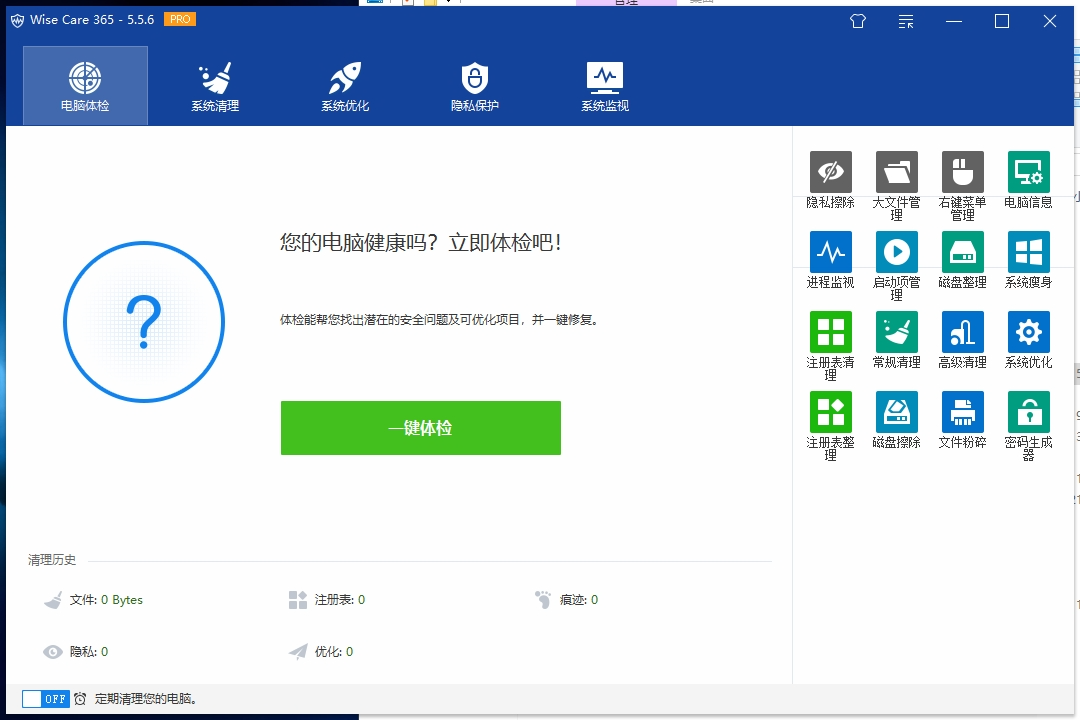Click the alarm clock schedule icon
The image size is (1080, 720).
[80, 699]
